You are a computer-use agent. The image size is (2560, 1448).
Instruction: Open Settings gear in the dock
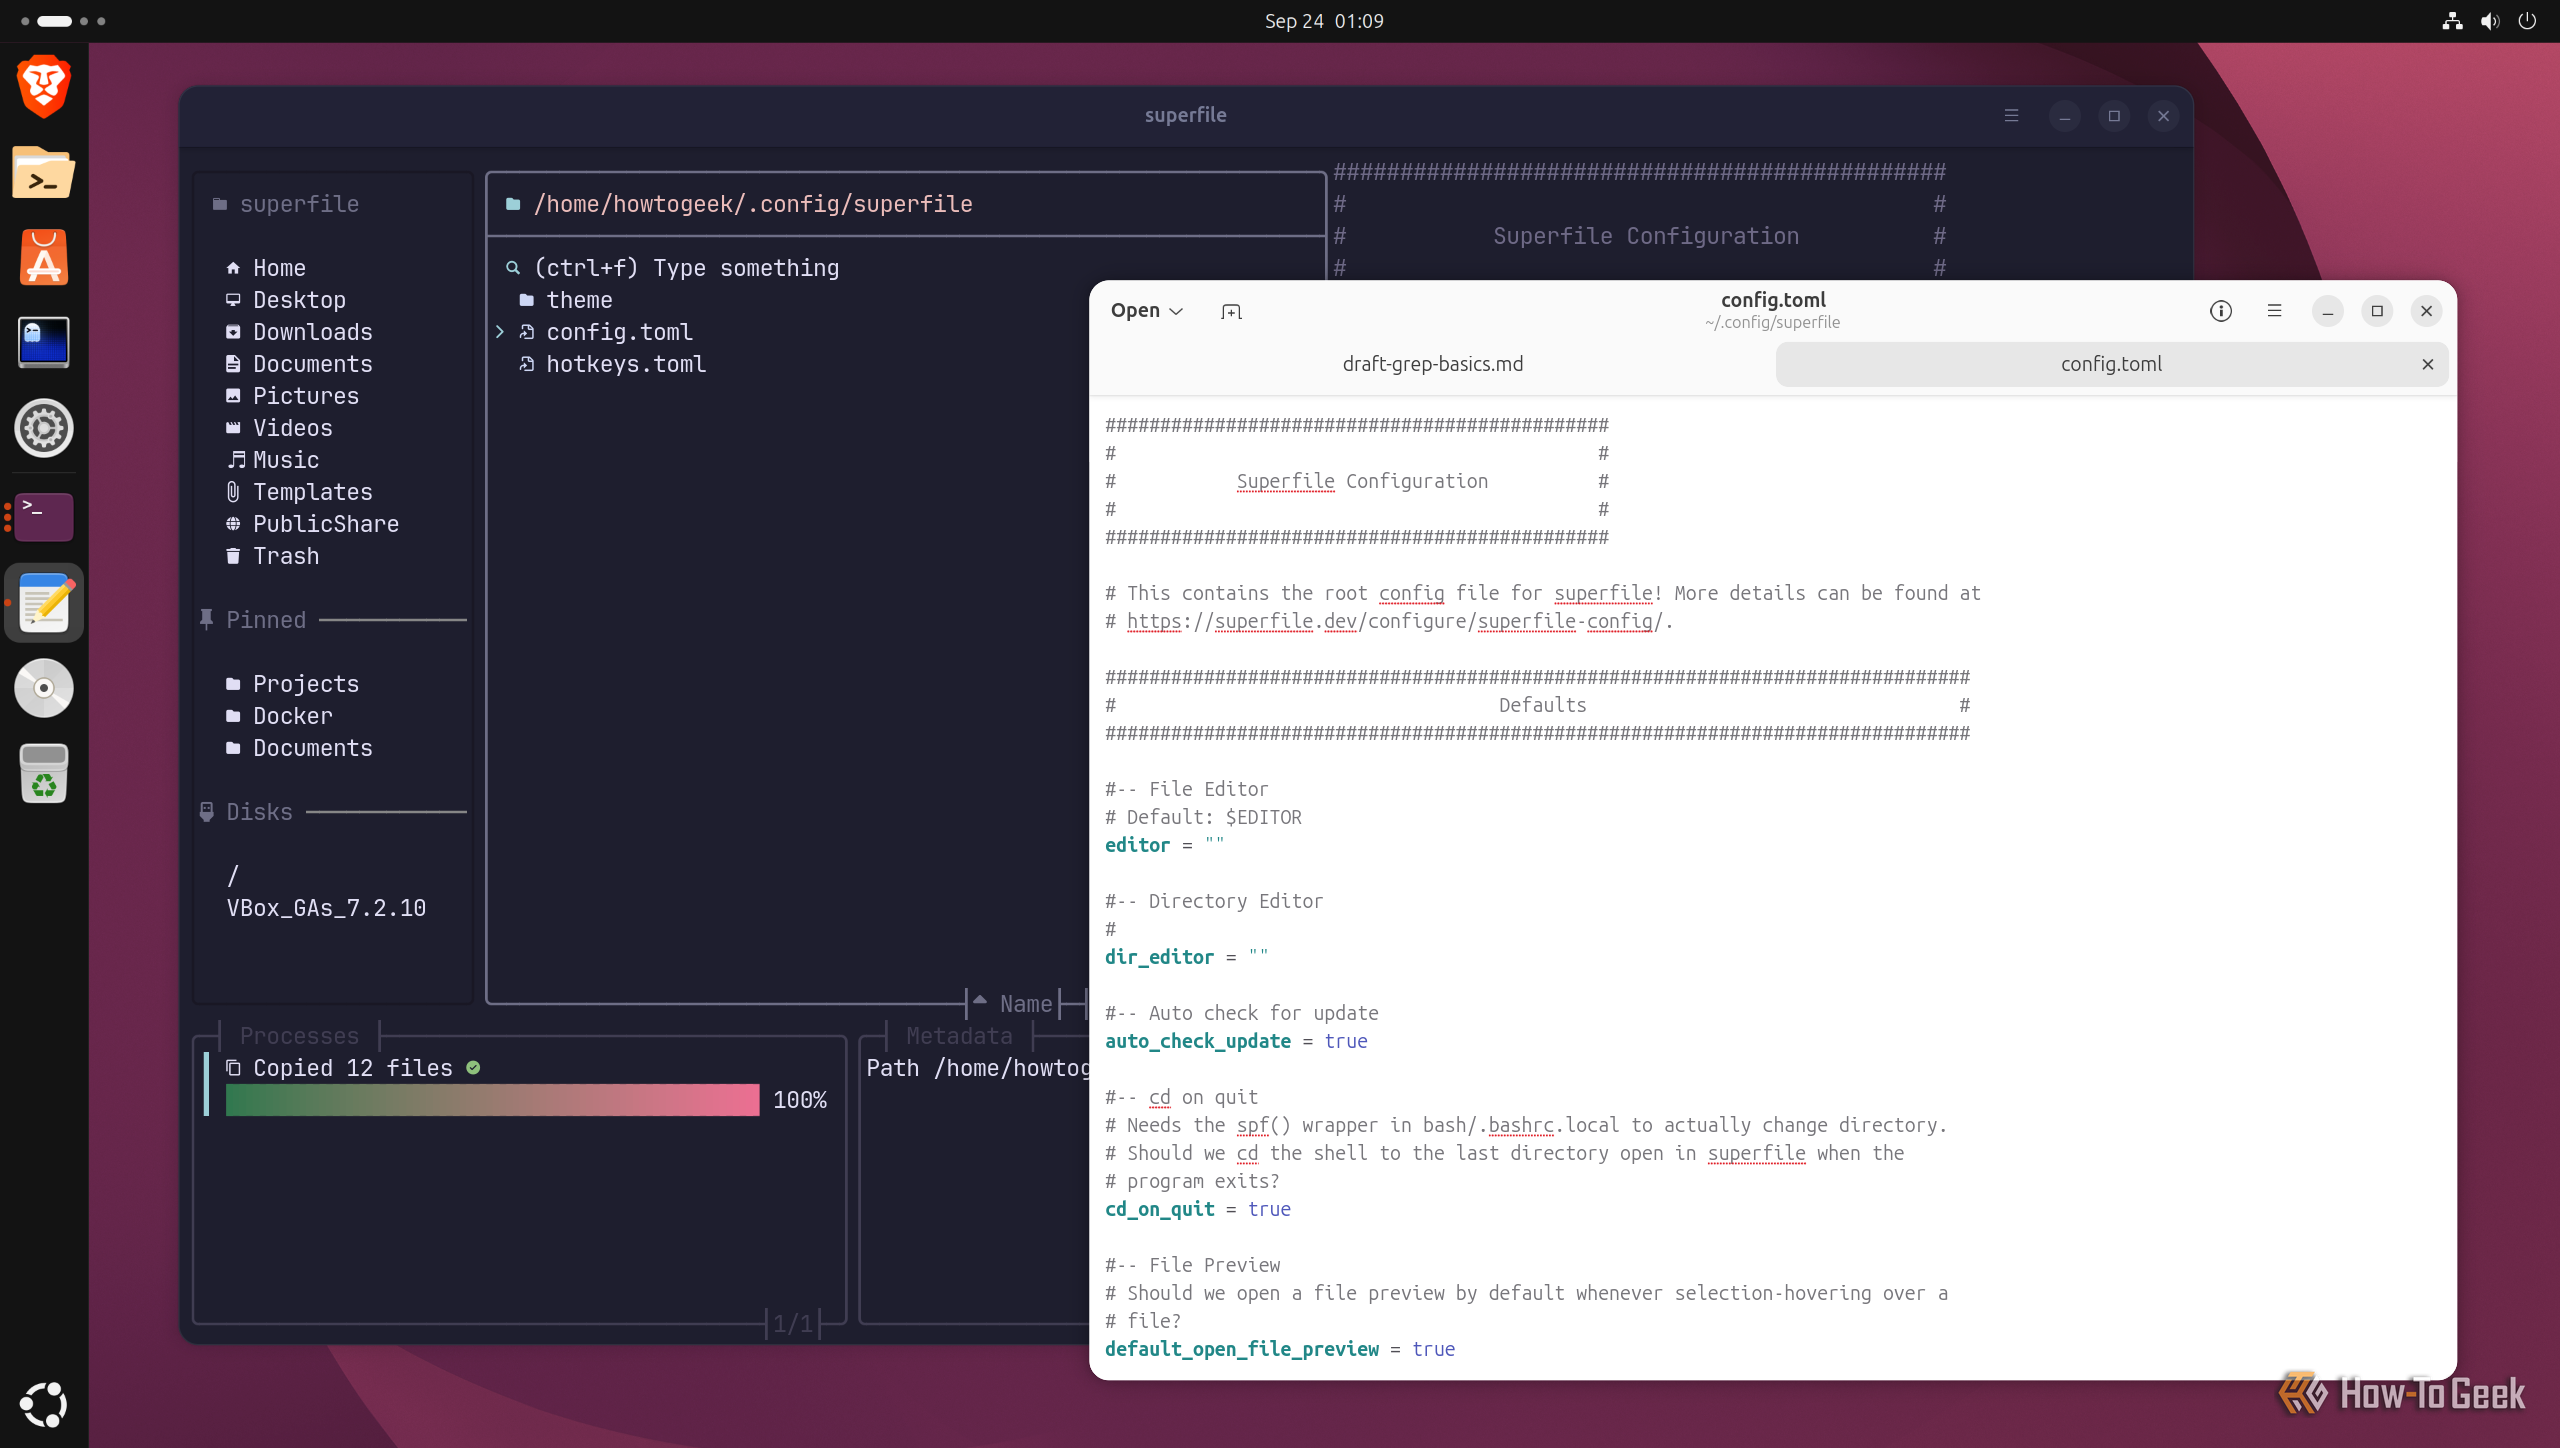44,429
